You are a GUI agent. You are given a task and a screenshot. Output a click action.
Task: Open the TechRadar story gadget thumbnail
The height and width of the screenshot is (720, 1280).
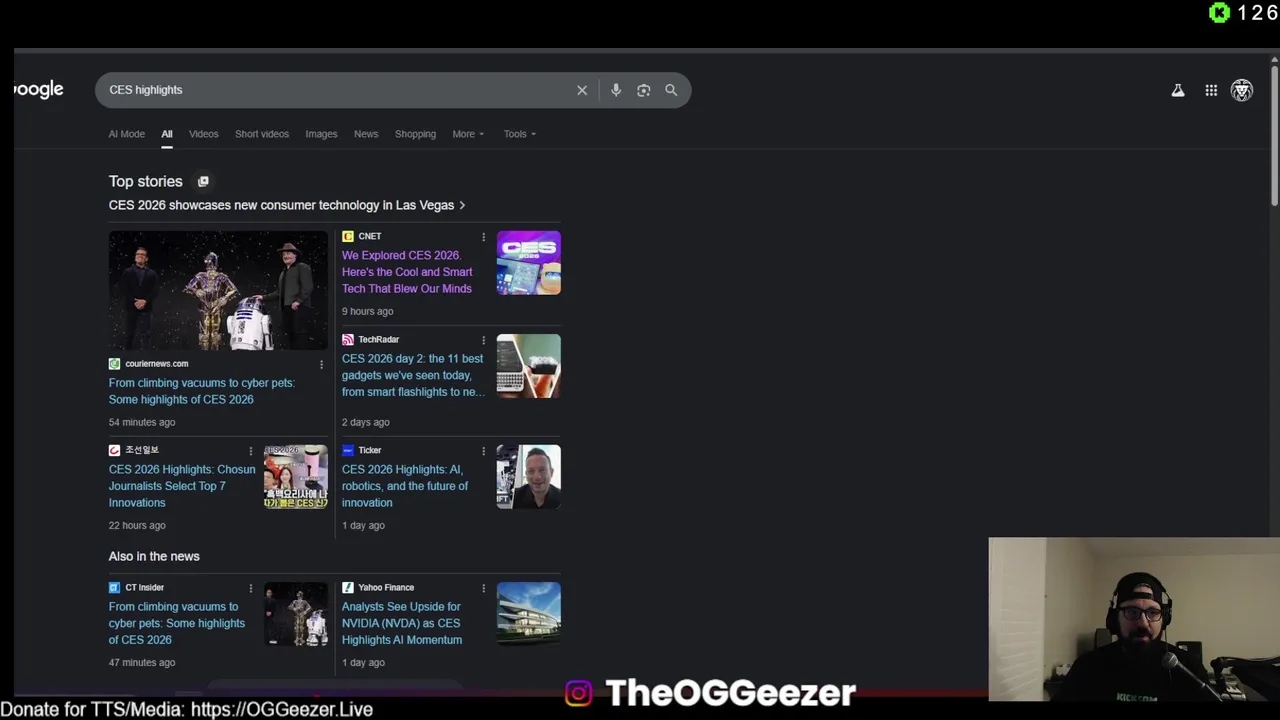(x=529, y=366)
